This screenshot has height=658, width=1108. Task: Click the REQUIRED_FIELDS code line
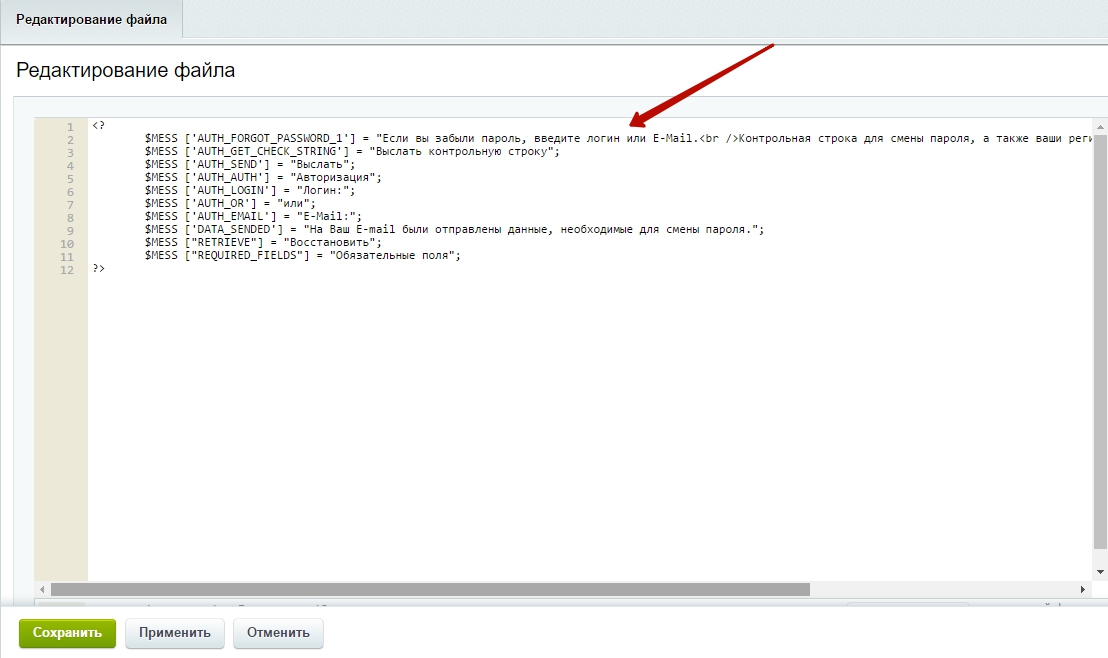point(300,256)
